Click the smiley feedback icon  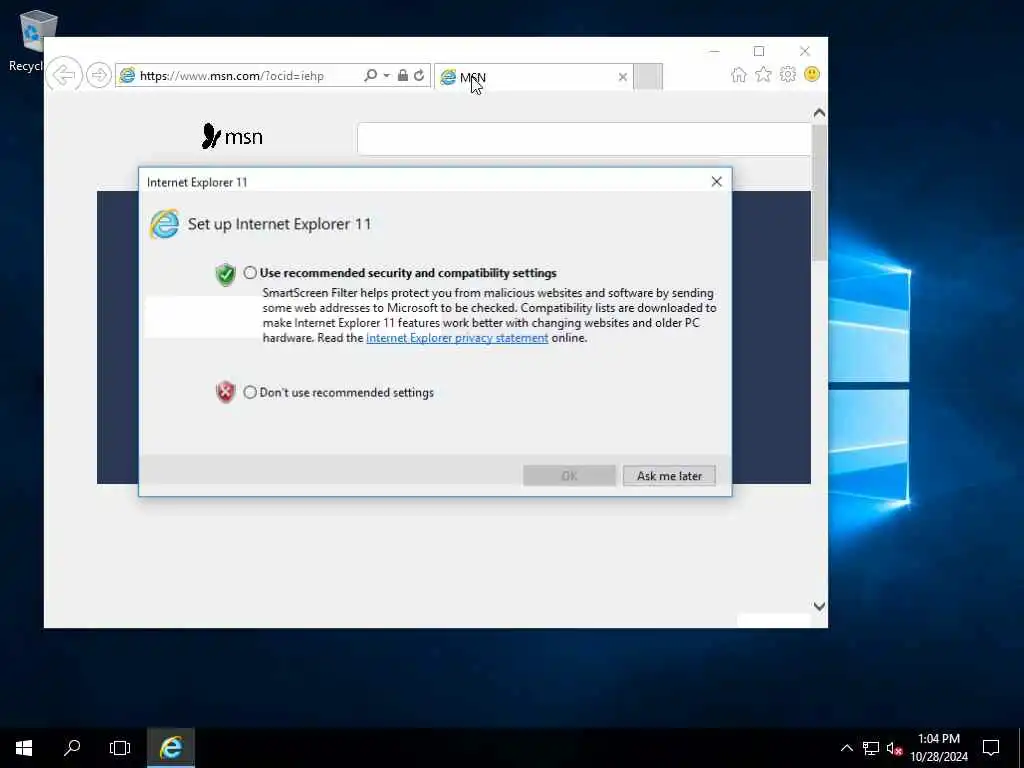click(x=812, y=74)
